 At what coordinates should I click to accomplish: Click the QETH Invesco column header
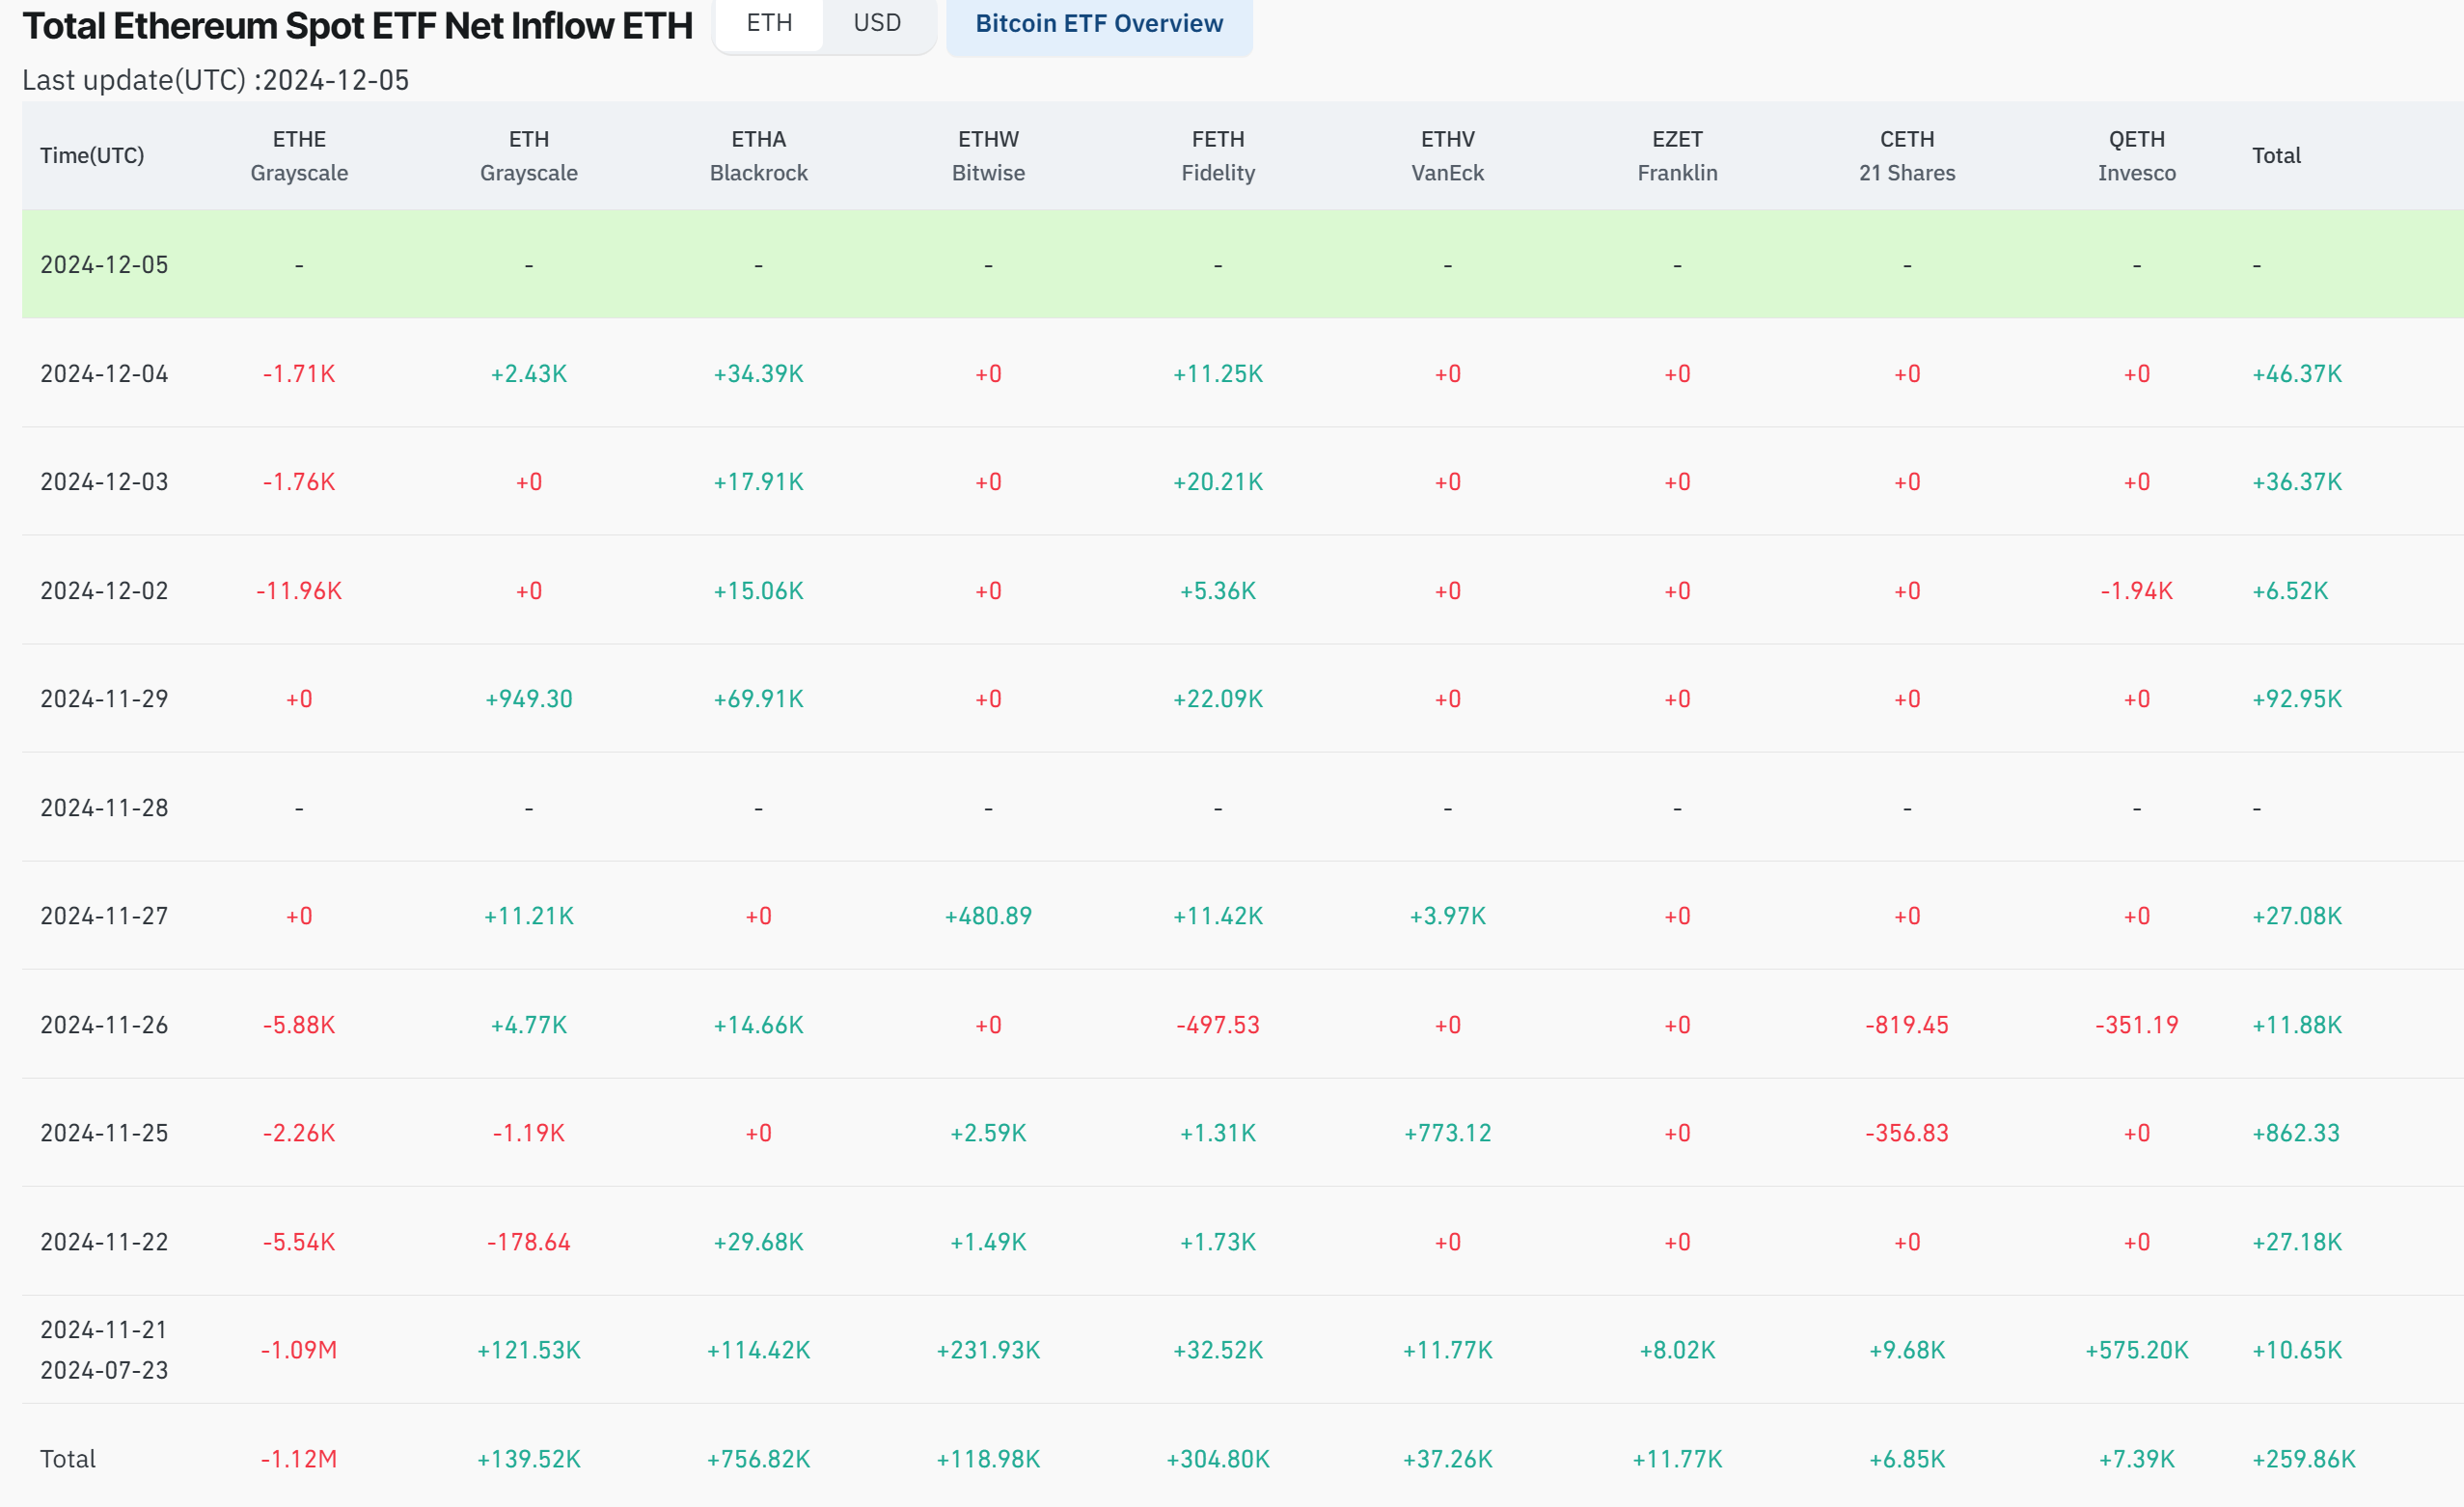[2136, 155]
